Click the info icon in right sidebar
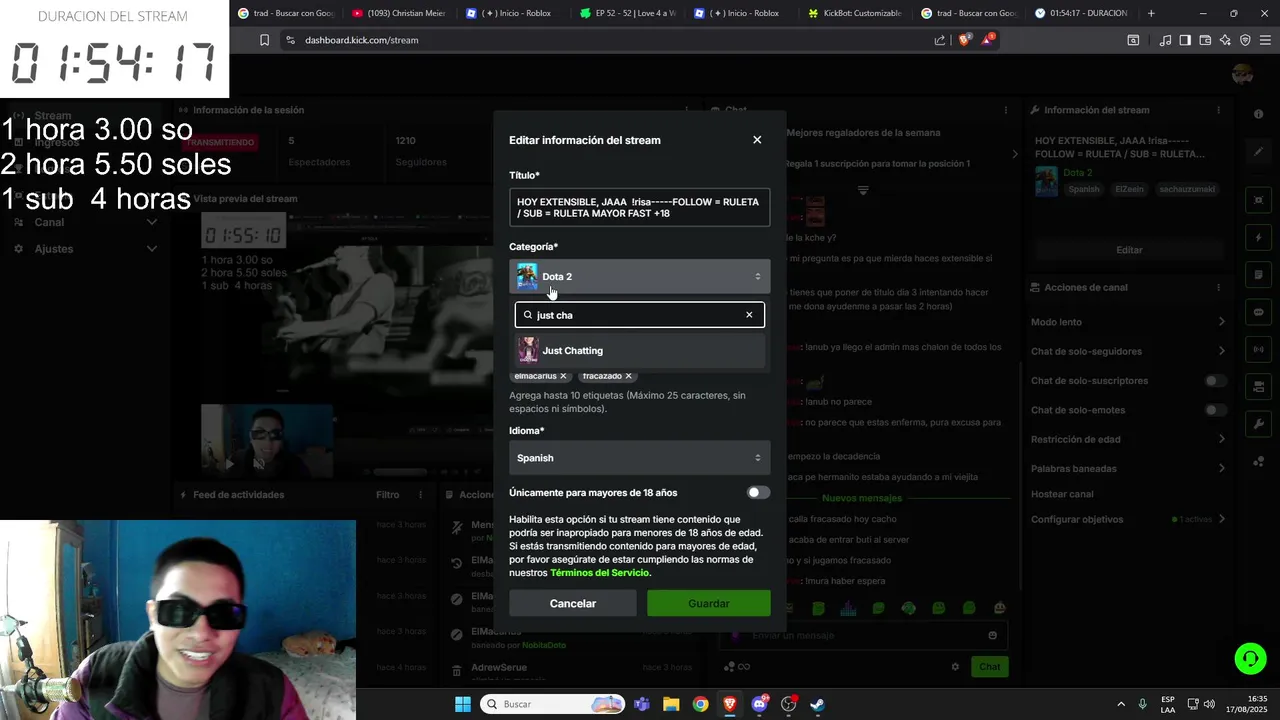1280x720 pixels. pos(1258,114)
